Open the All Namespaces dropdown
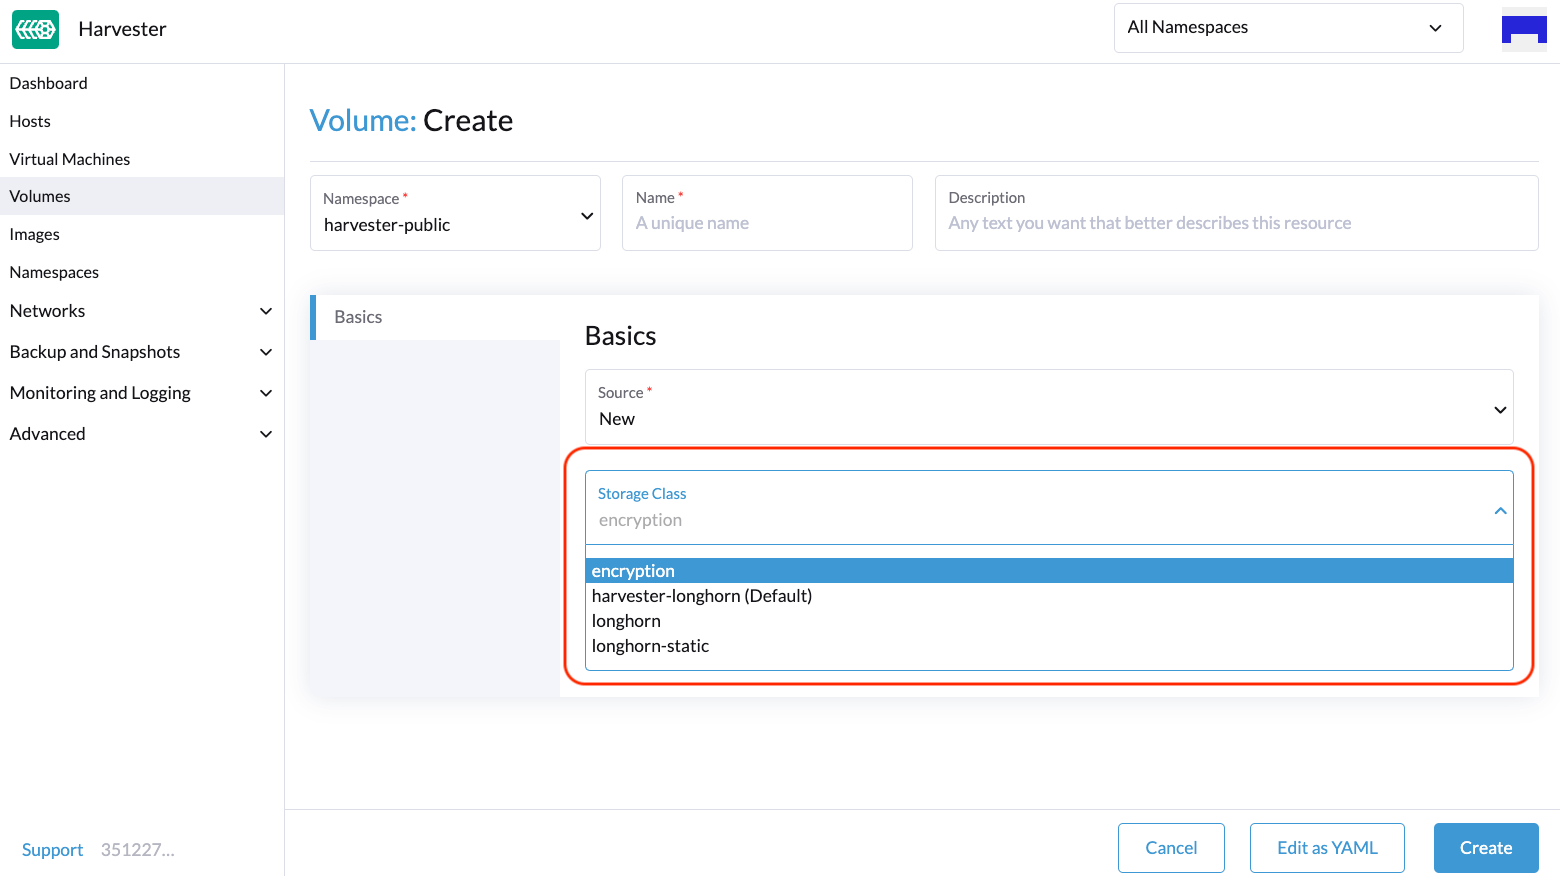The height and width of the screenshot is (876, 1560). pyautogui.click(x=1288, y=28)
